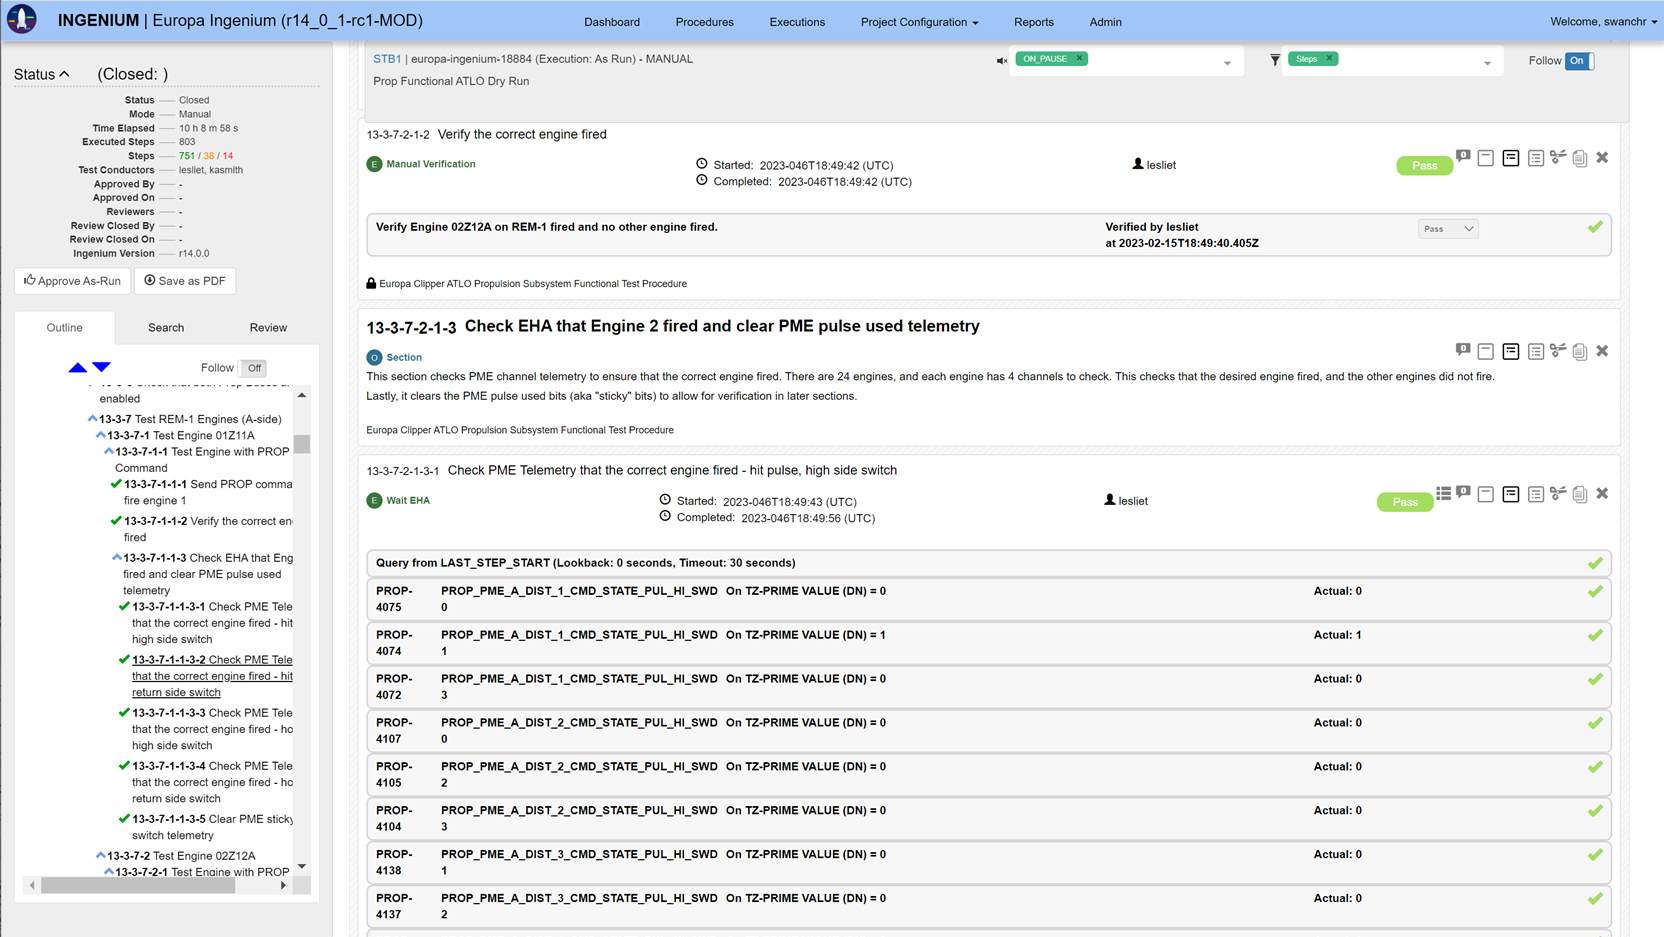Click the scissors cut icon for the Section step
Image resolution: width=1664 pixels, height=937 pixels.
[1558, 351]
